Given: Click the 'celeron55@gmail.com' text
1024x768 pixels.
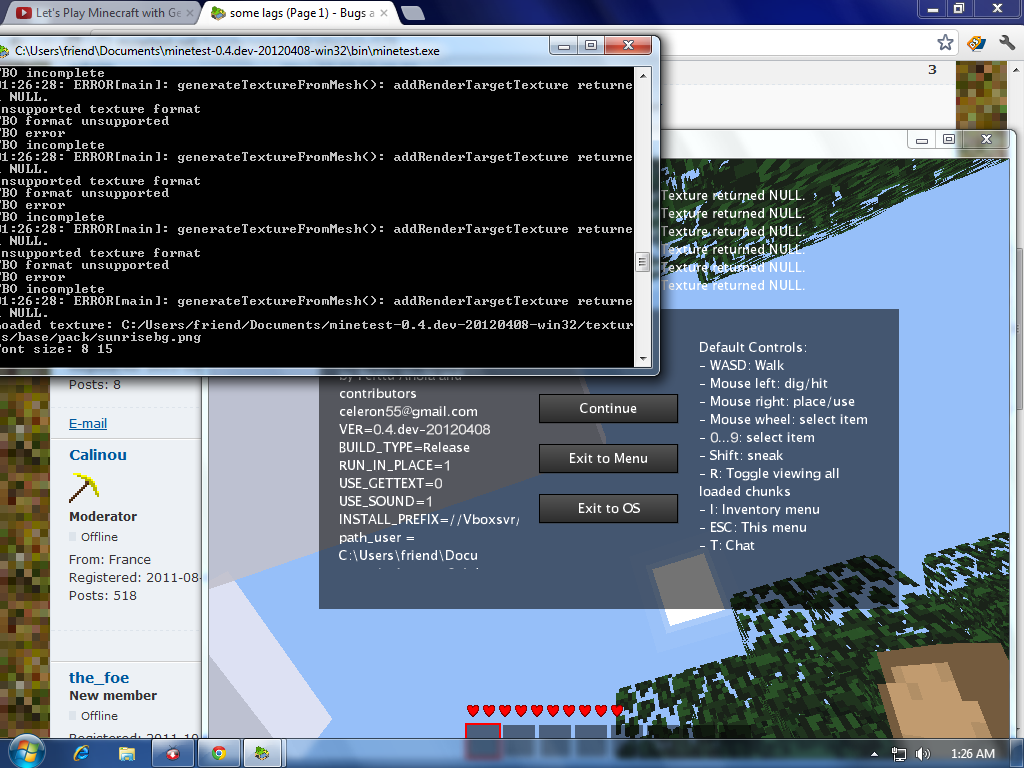Looking at the screenshot, I should (408, 411).
